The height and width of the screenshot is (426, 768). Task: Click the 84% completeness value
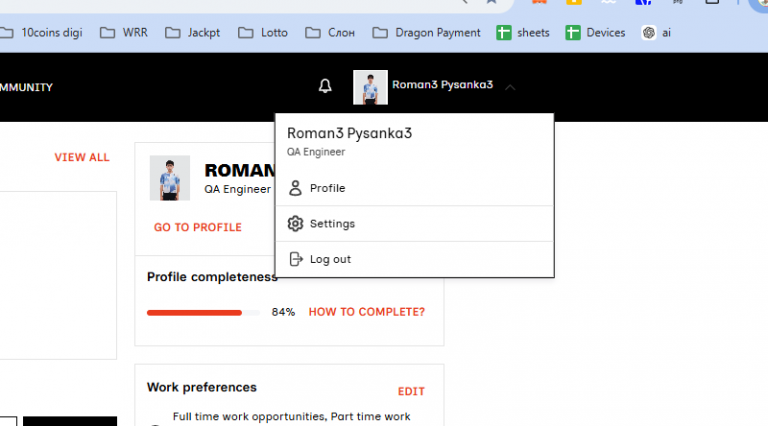pos(283,312)
